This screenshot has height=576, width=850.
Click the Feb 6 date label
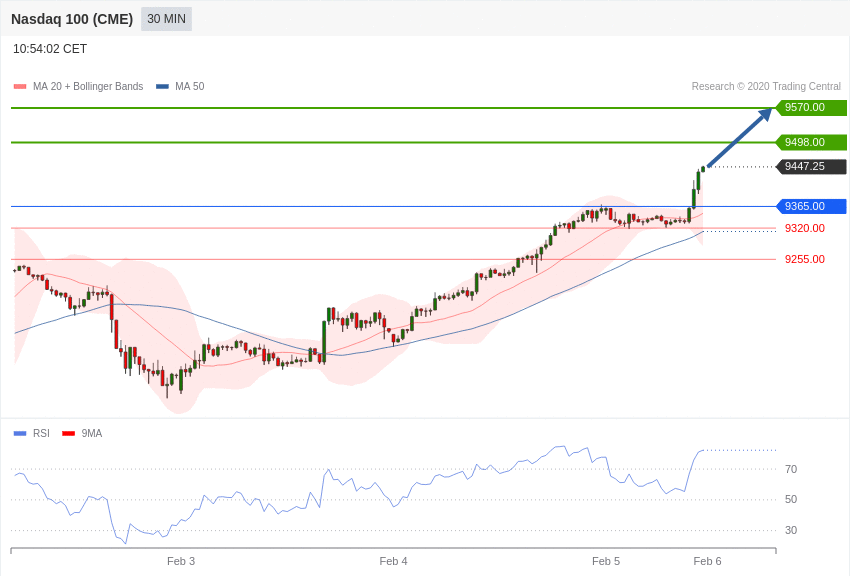tap(707, 561)
